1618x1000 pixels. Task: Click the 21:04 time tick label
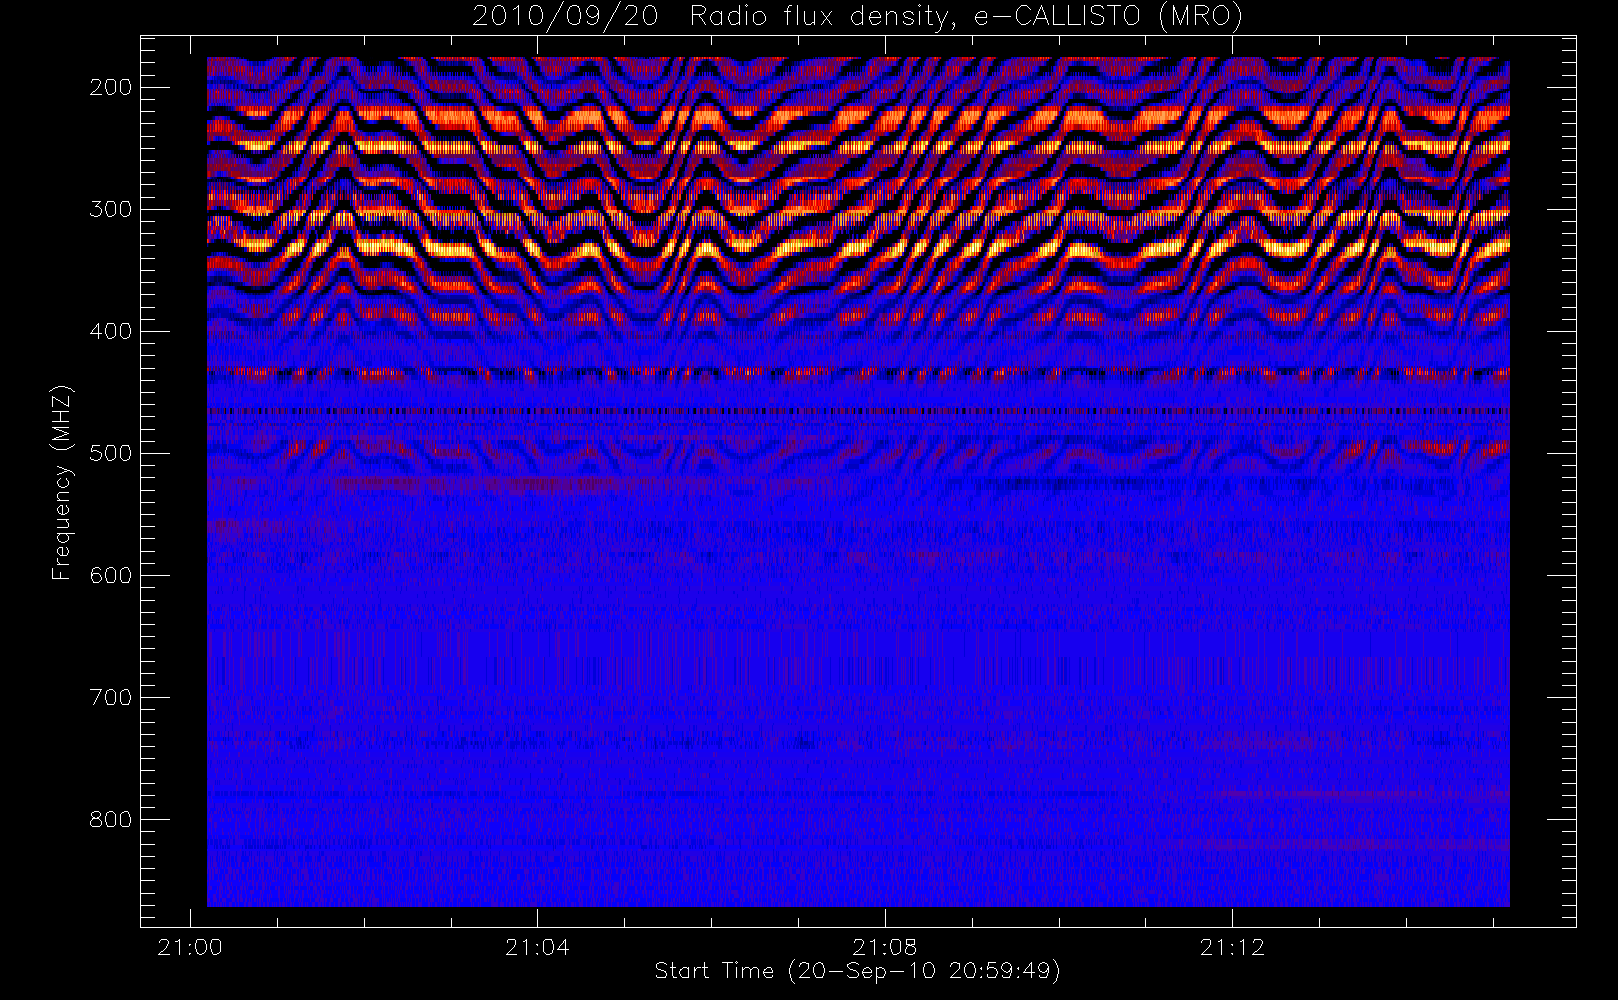tap(537, 947)
